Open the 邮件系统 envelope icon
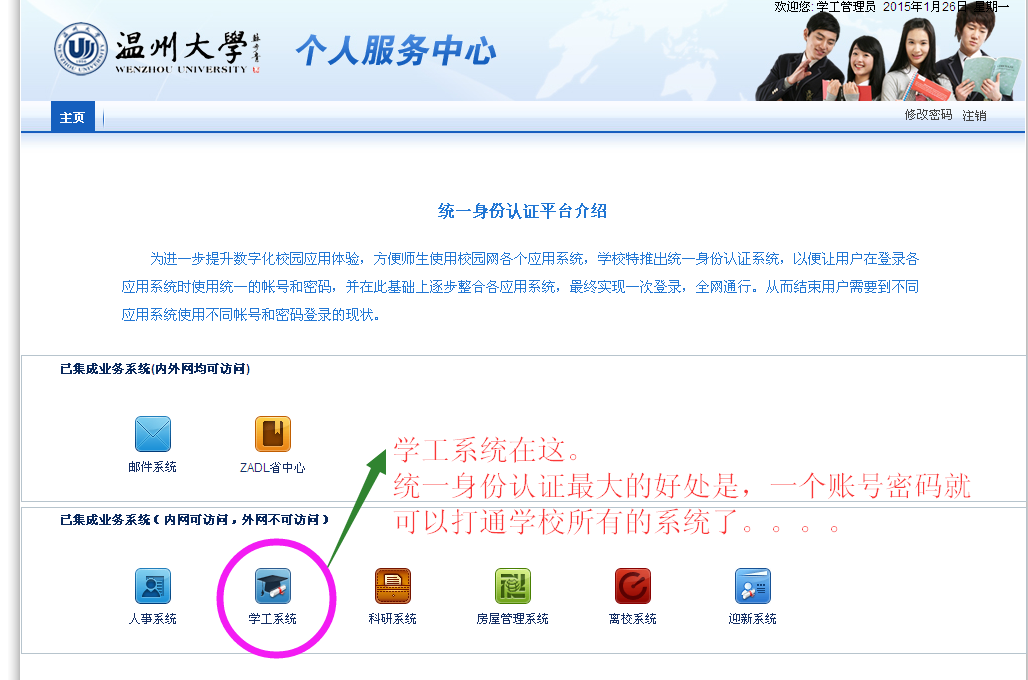This screenshot has height=680, width=1028. click(x=153, y=434)
